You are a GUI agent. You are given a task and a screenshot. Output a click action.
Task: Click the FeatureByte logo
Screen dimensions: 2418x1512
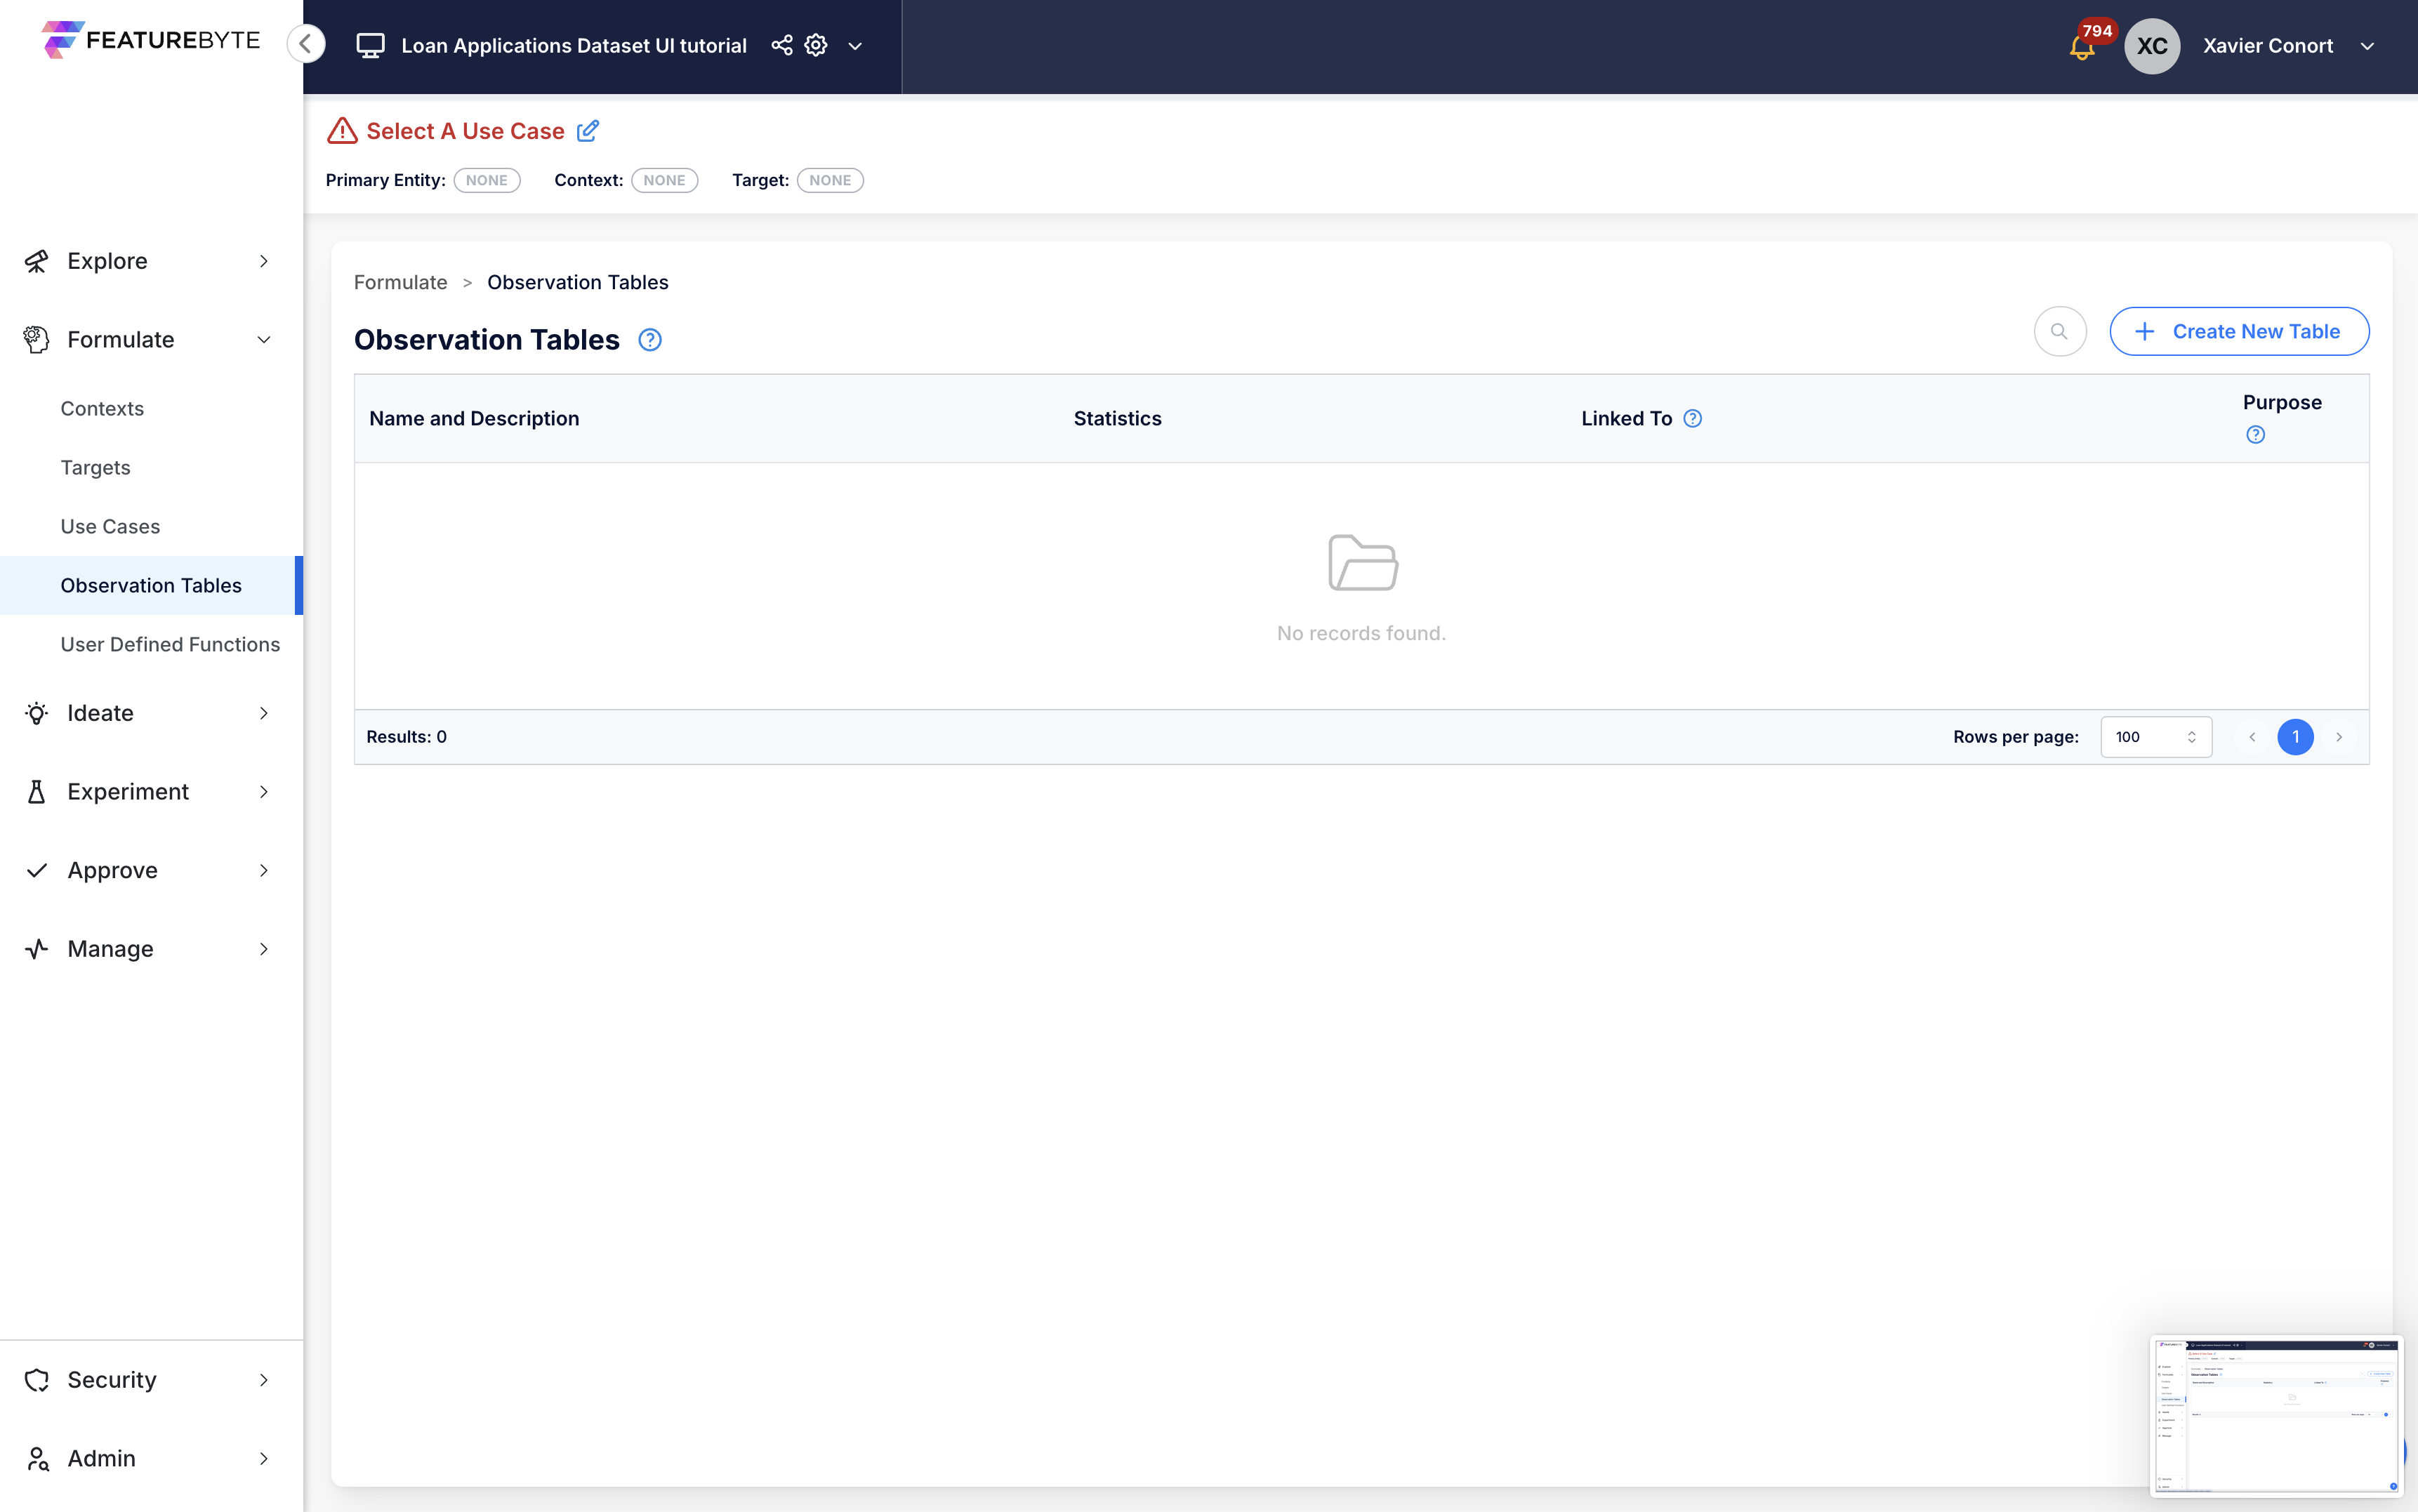[x=151, y=40]
